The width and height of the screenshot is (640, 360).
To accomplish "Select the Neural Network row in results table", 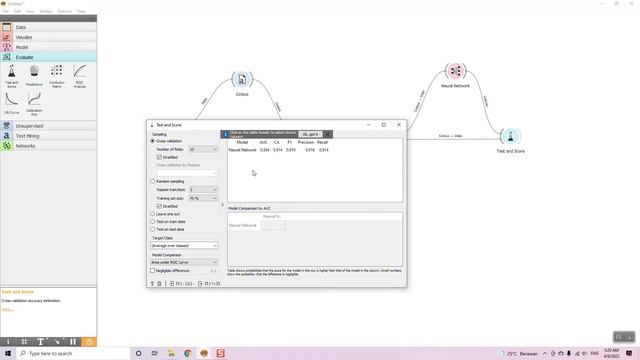I will click(x=279, y=150).
